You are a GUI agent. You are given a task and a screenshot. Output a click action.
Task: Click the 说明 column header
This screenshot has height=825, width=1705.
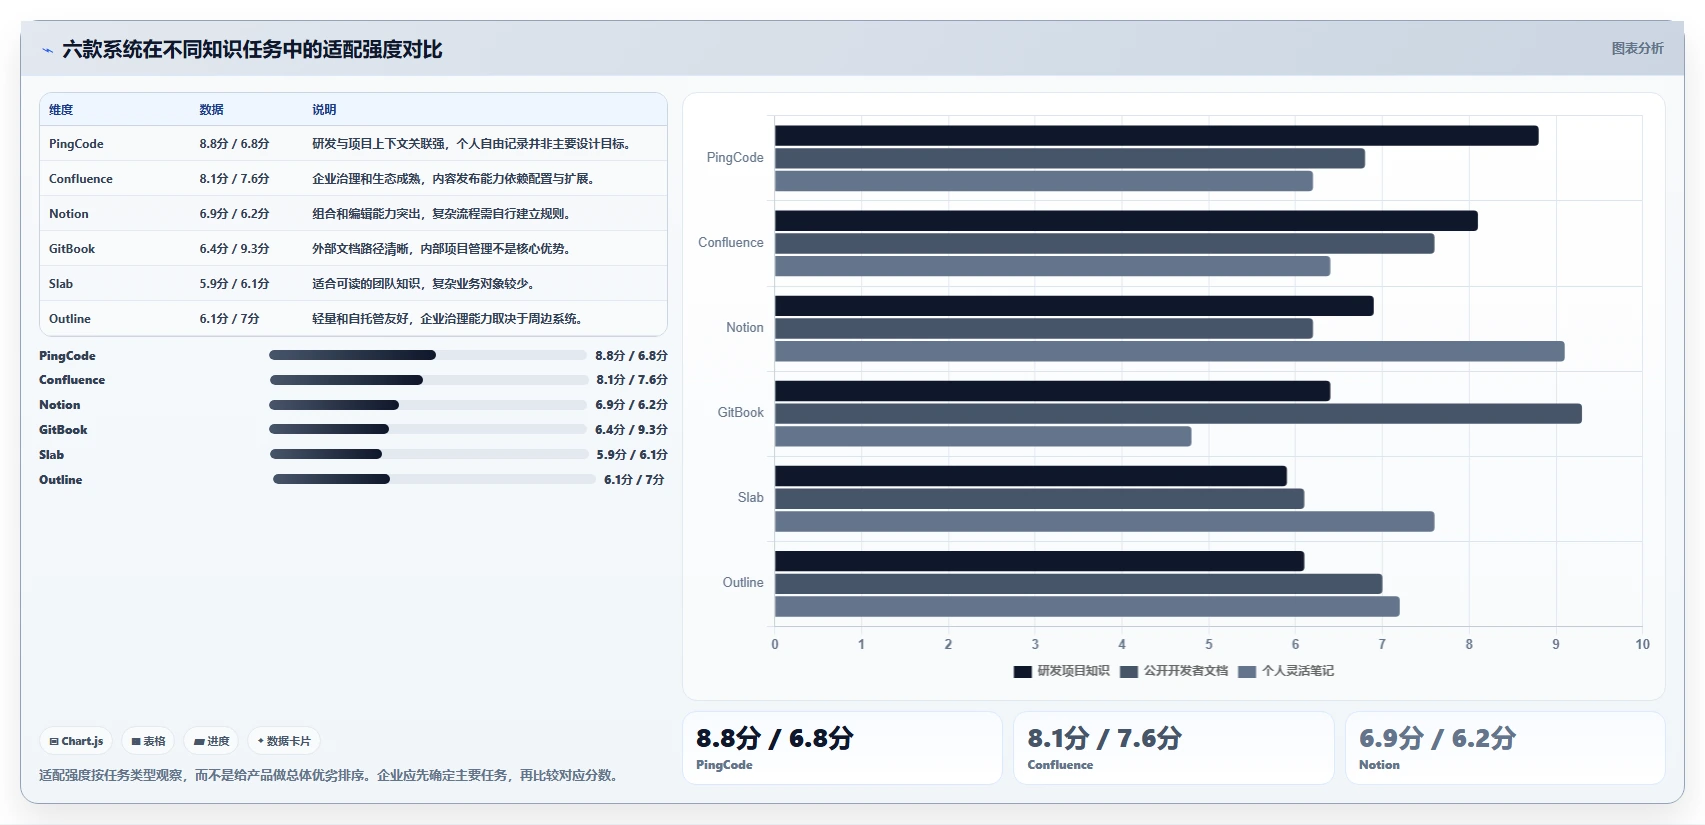click(324, 110)
